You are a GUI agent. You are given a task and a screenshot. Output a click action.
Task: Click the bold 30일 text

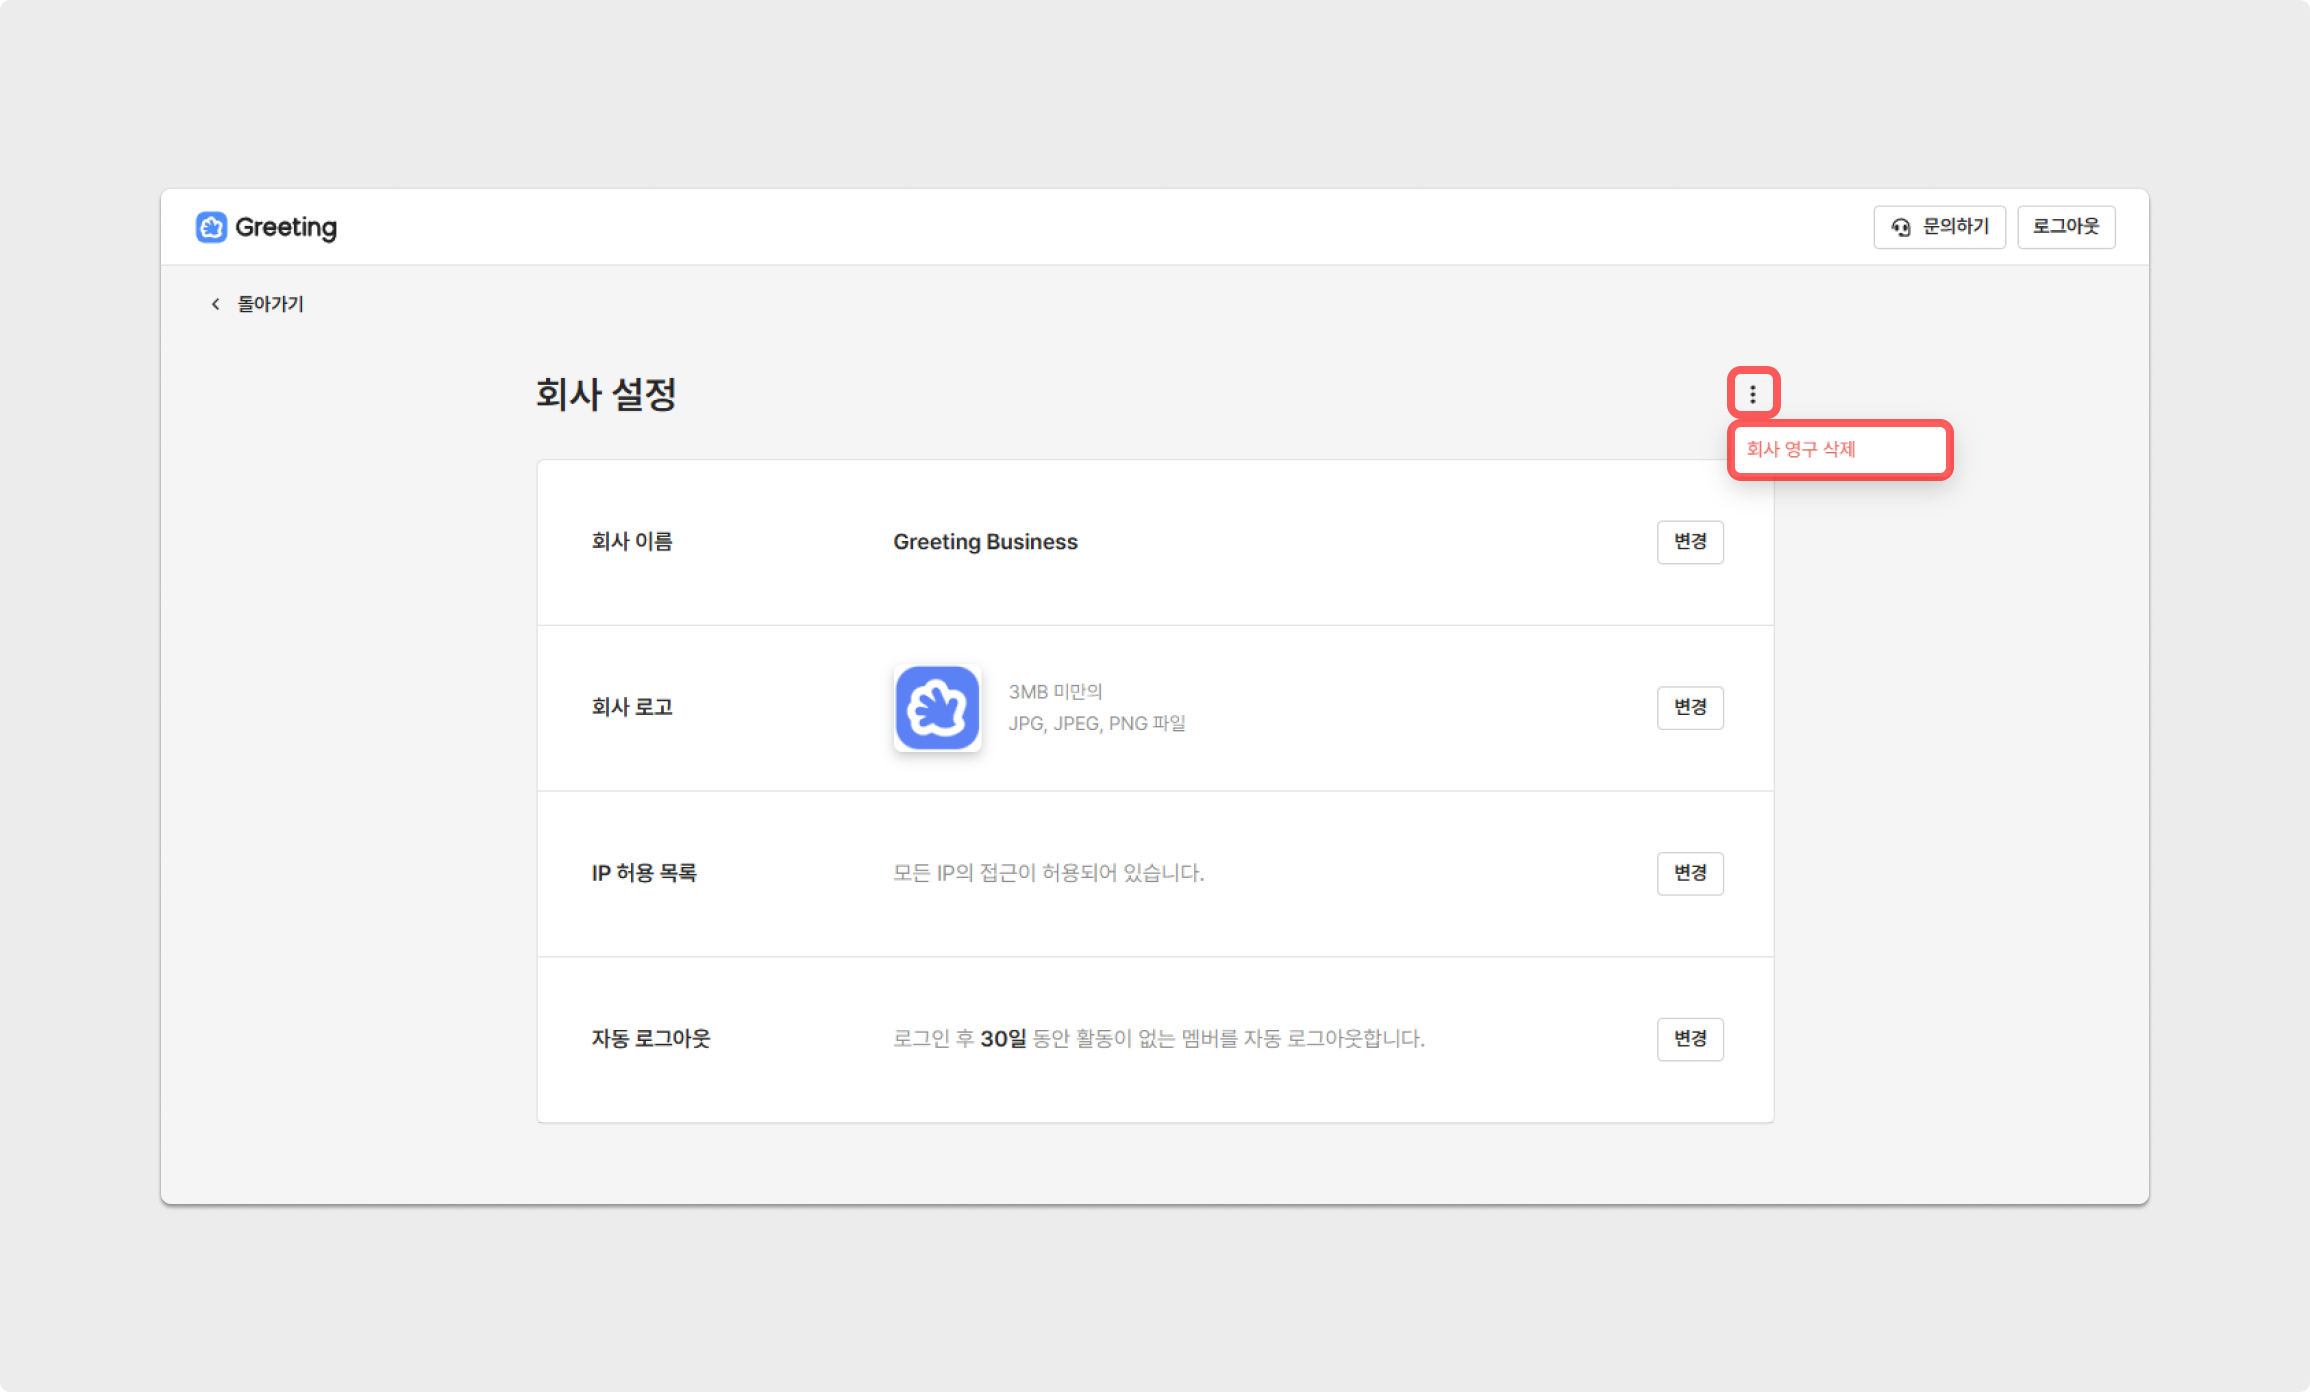tap(1003, 1039)
